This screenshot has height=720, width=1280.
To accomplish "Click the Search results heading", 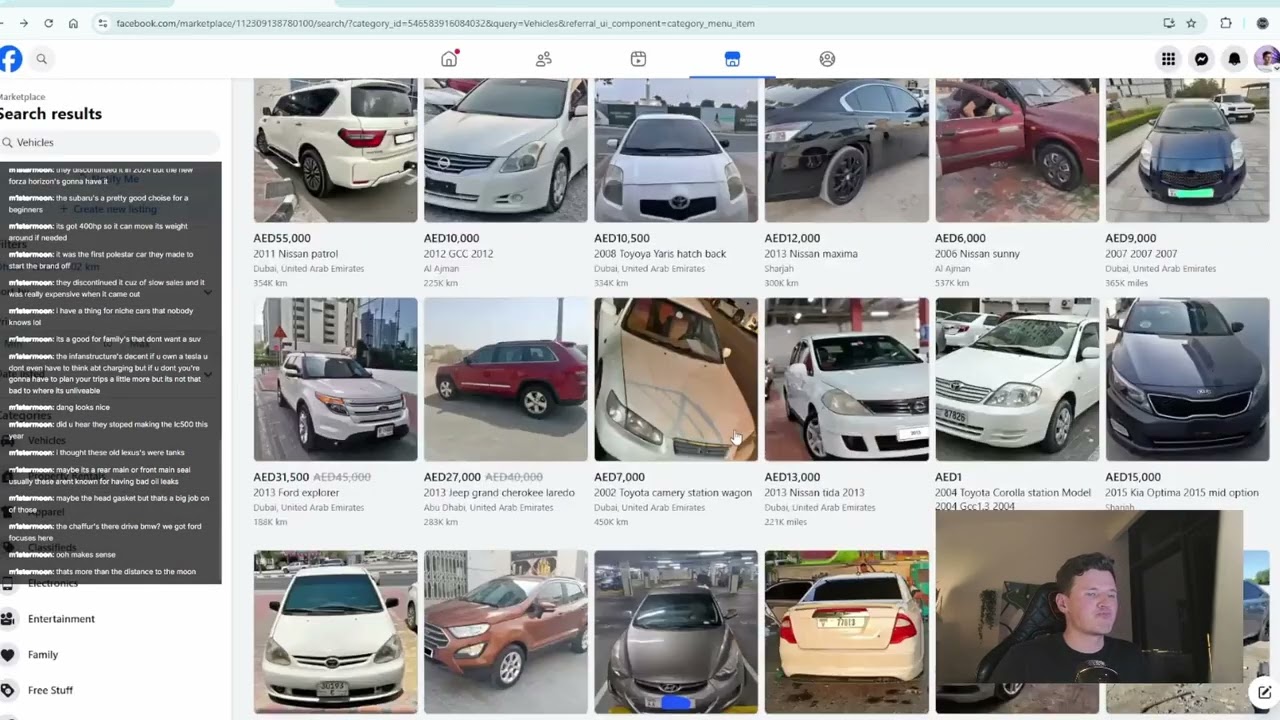I will pyautogui.click(x=50, y=114).
